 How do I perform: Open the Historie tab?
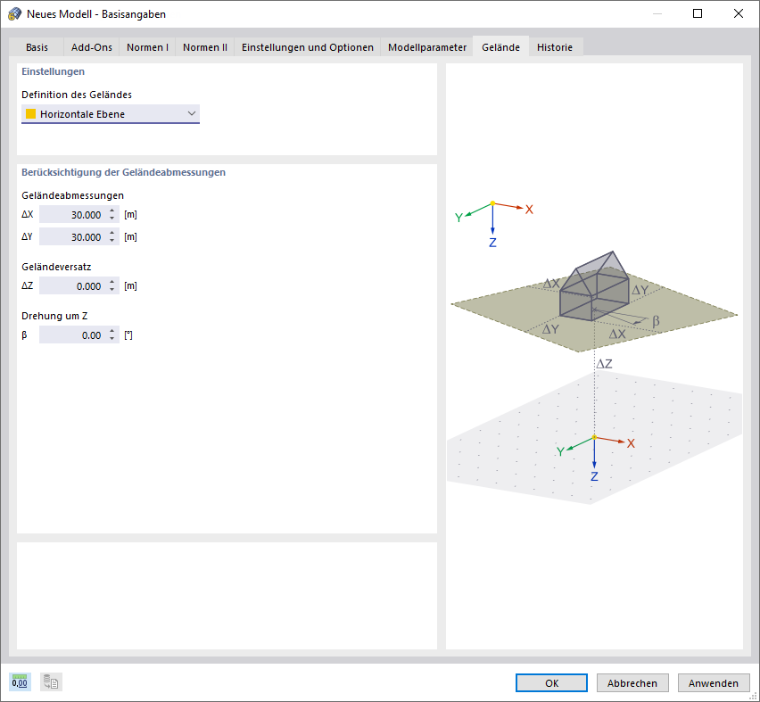point(555,47)
